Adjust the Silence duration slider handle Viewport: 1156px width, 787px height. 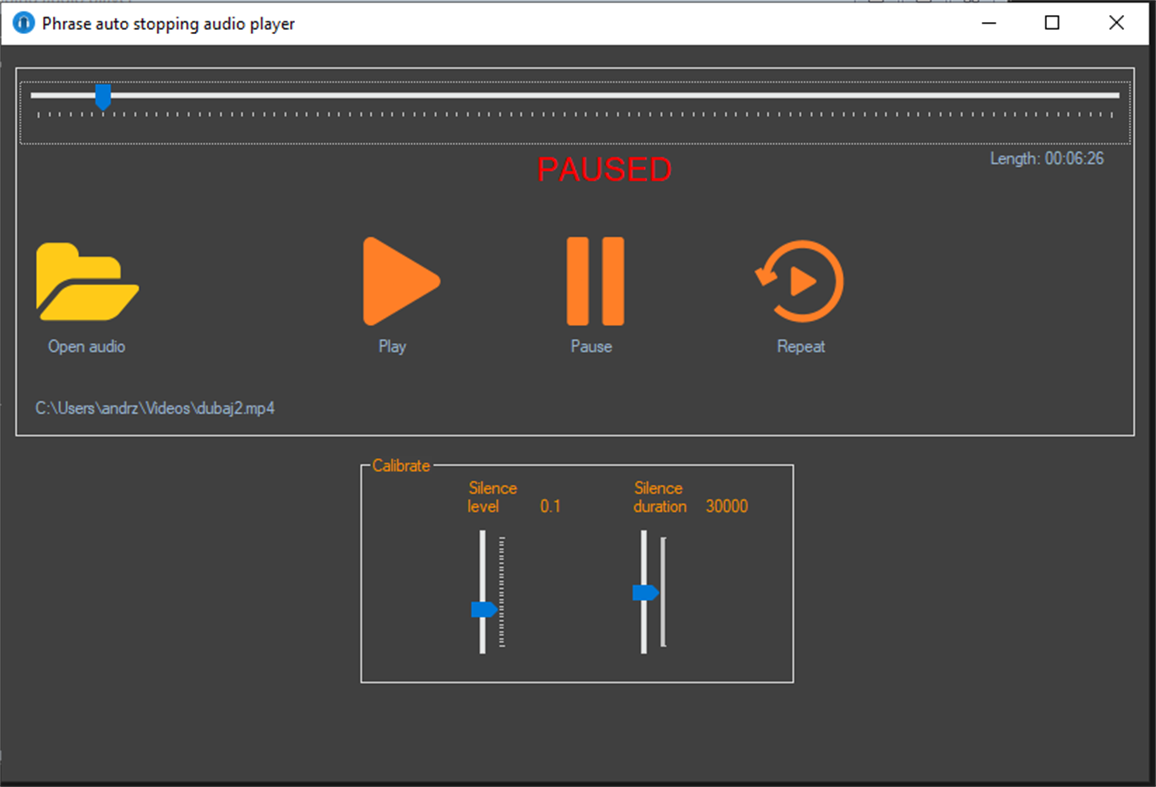(645, 592)
